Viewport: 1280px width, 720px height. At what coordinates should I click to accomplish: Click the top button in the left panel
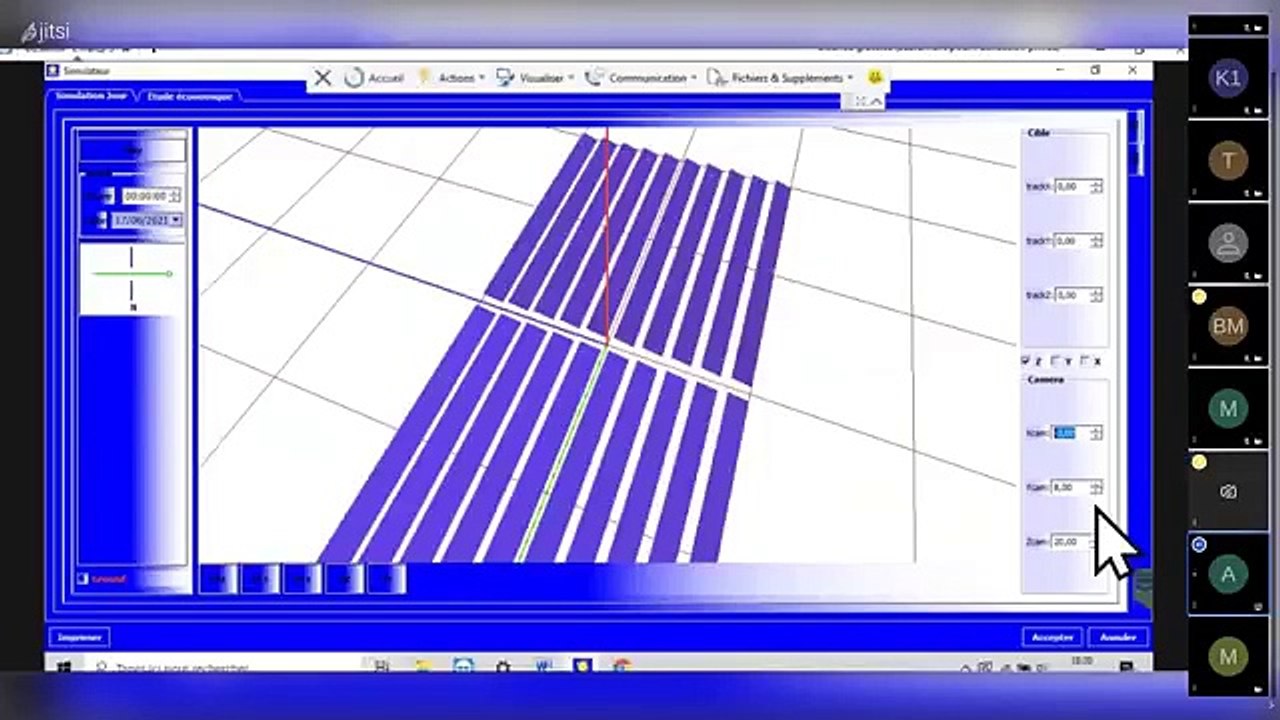coord(132,150)
